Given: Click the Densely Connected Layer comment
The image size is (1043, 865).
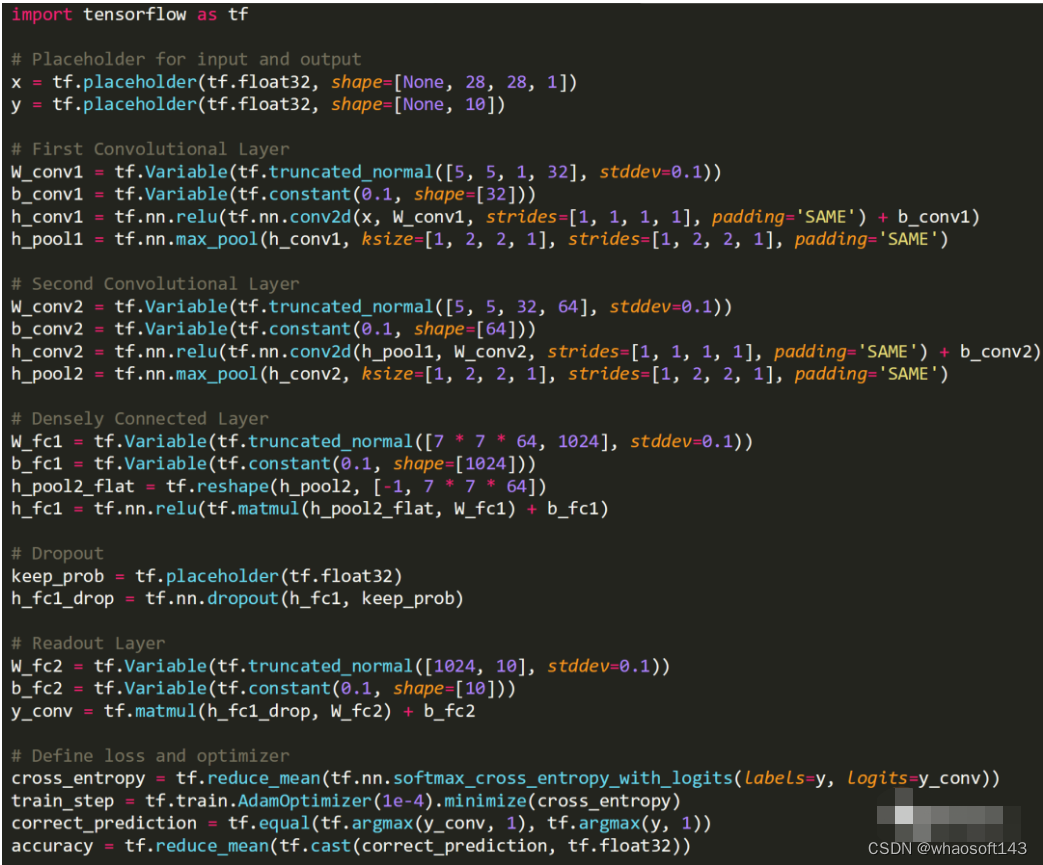Looking at the screenshot, I should click(x=140, y=418).
